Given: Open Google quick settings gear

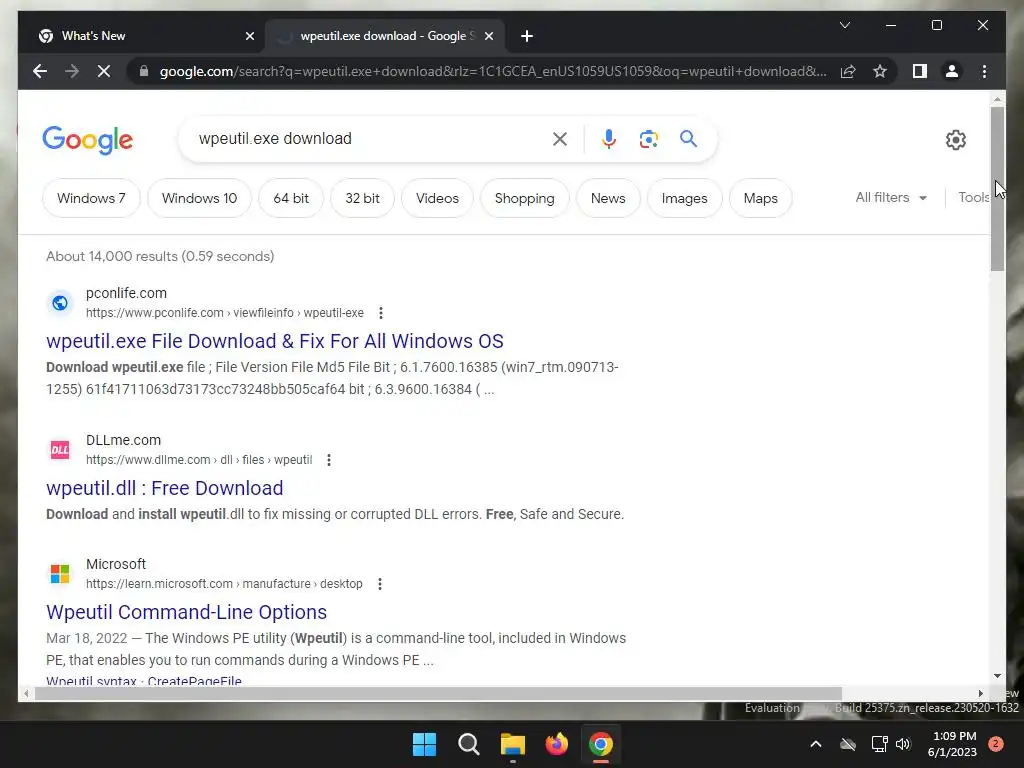Looking at the screenshot, I should pos(955,140).
